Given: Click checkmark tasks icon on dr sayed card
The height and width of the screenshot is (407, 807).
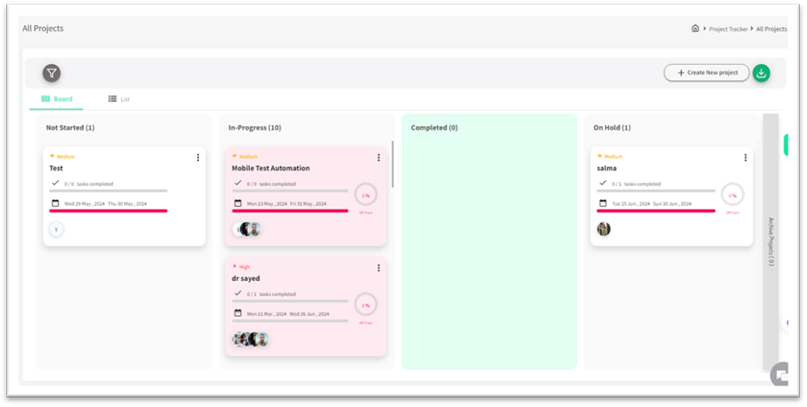Looking at the screenshot, I should [x=238, y=293].
